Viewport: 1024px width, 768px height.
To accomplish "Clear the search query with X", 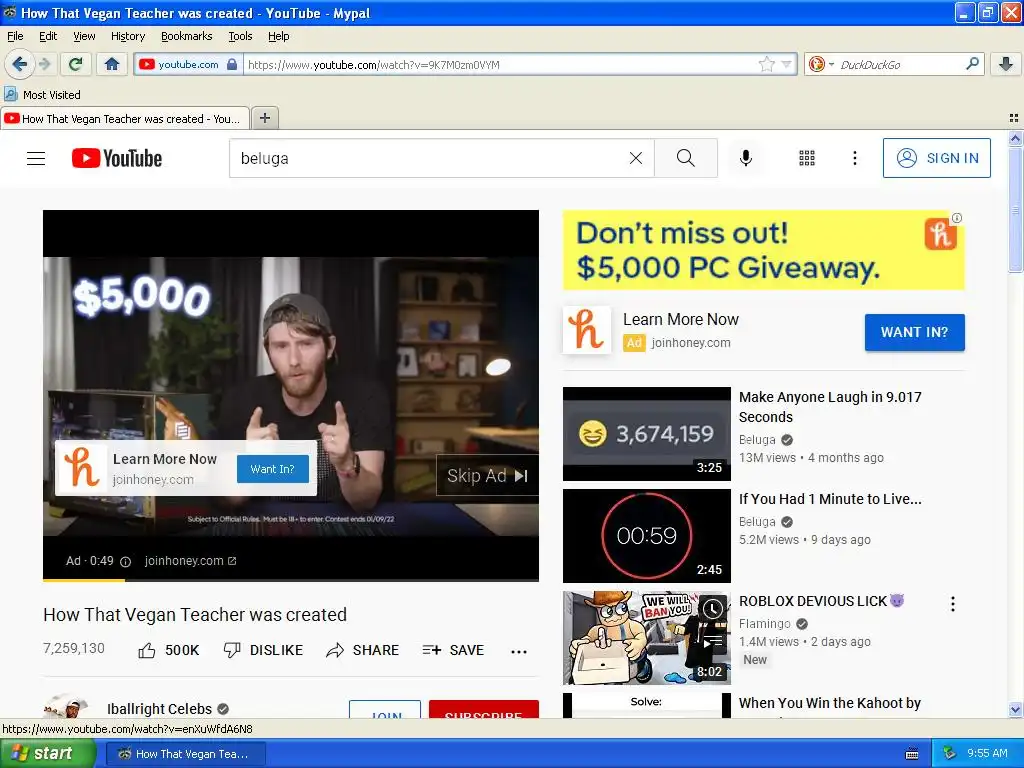I will pos(635,158).
